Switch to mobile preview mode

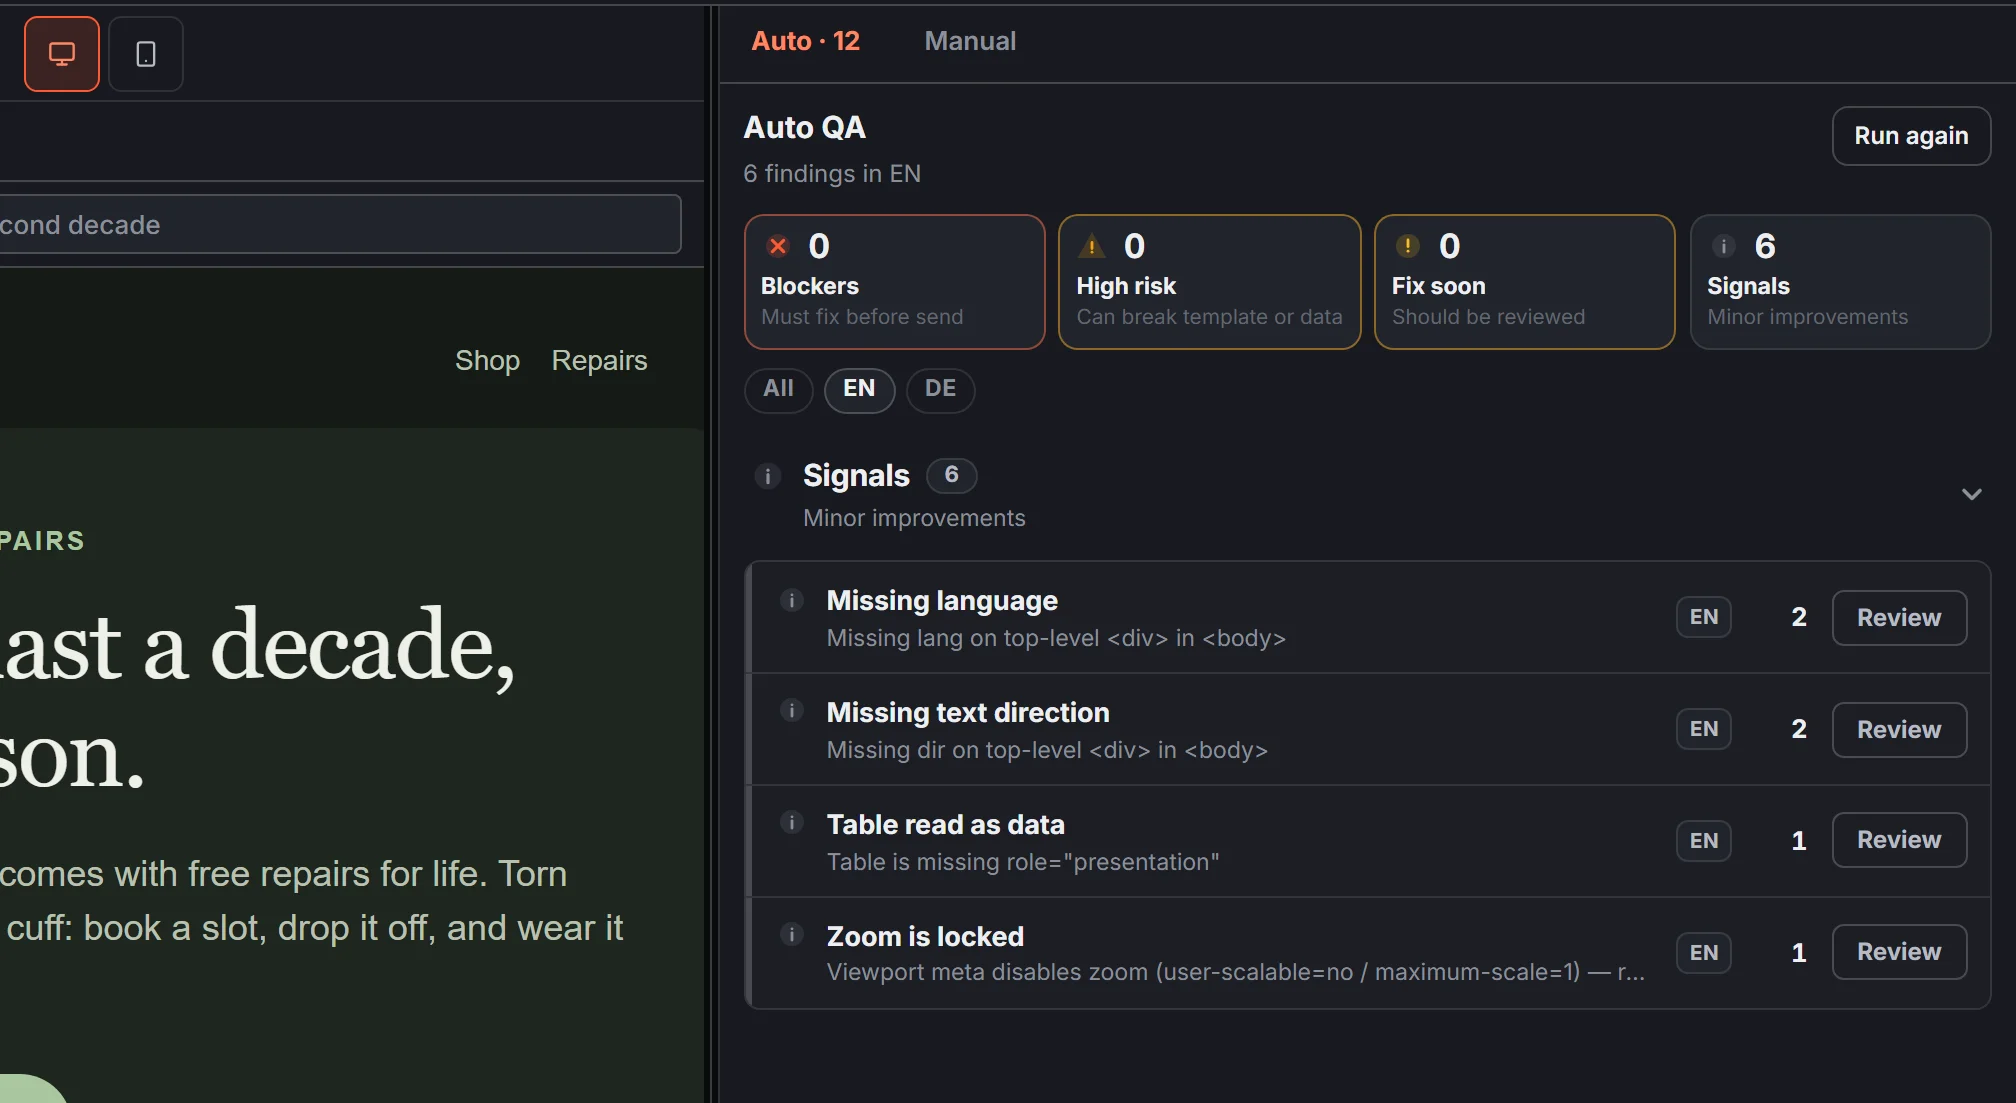pyautogui.click(x=146, y=54)
